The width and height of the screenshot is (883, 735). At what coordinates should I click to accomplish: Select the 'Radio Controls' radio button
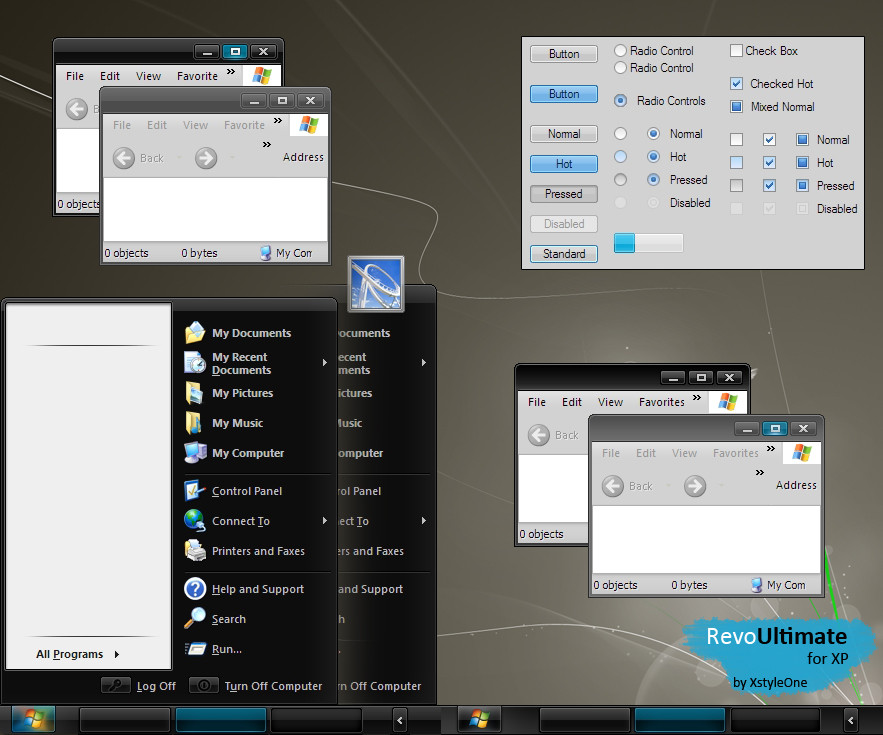pos(621,101)
